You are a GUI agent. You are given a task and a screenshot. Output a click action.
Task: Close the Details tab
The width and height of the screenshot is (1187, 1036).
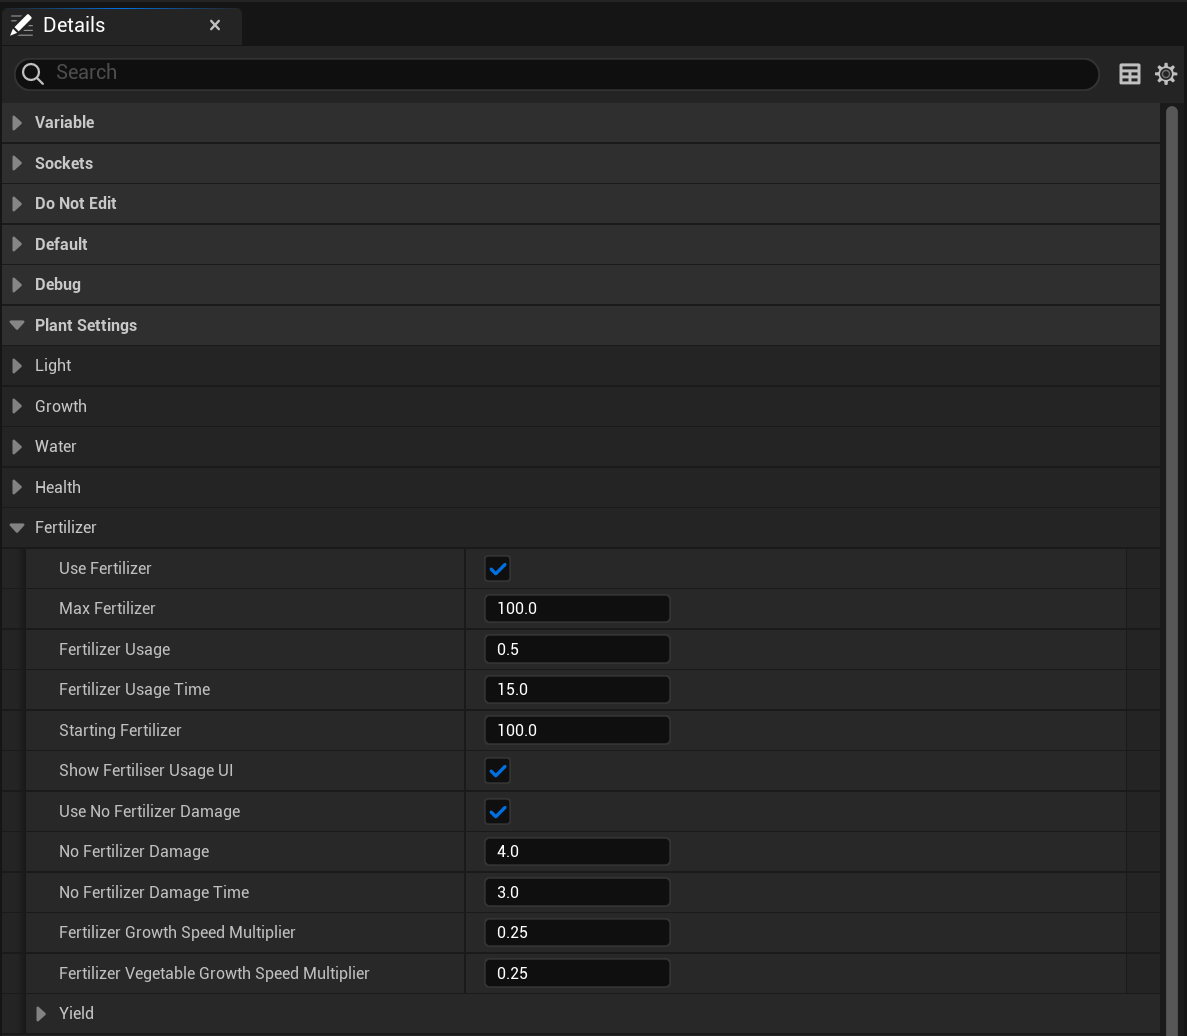click(215, 25)
